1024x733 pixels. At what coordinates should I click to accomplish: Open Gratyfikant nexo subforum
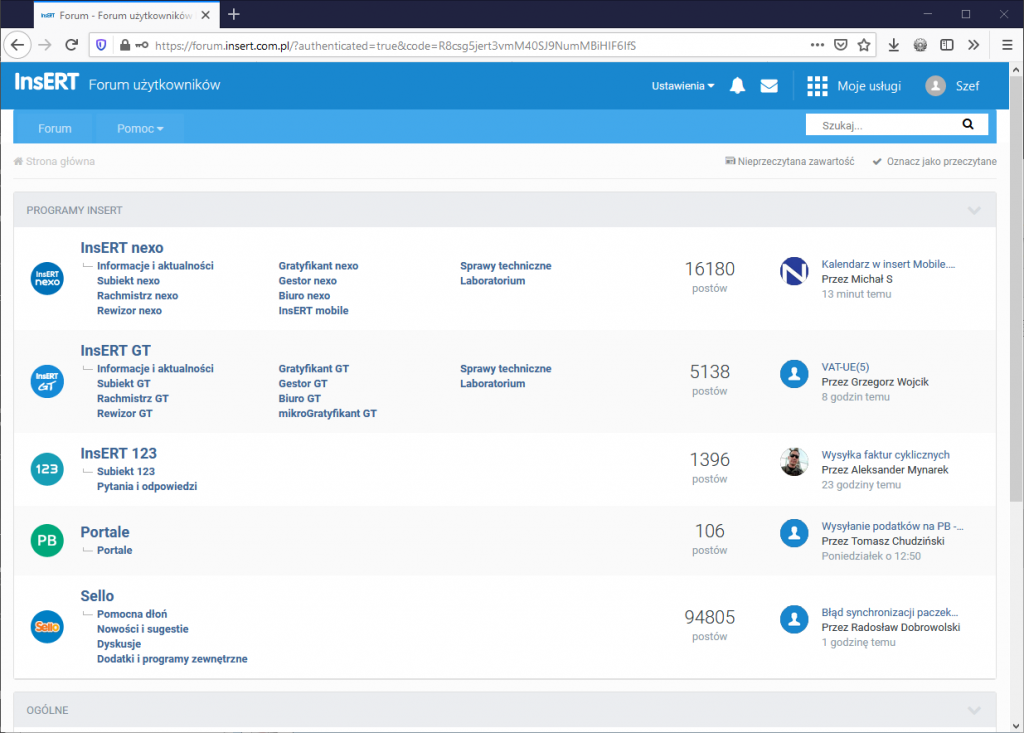318,266
